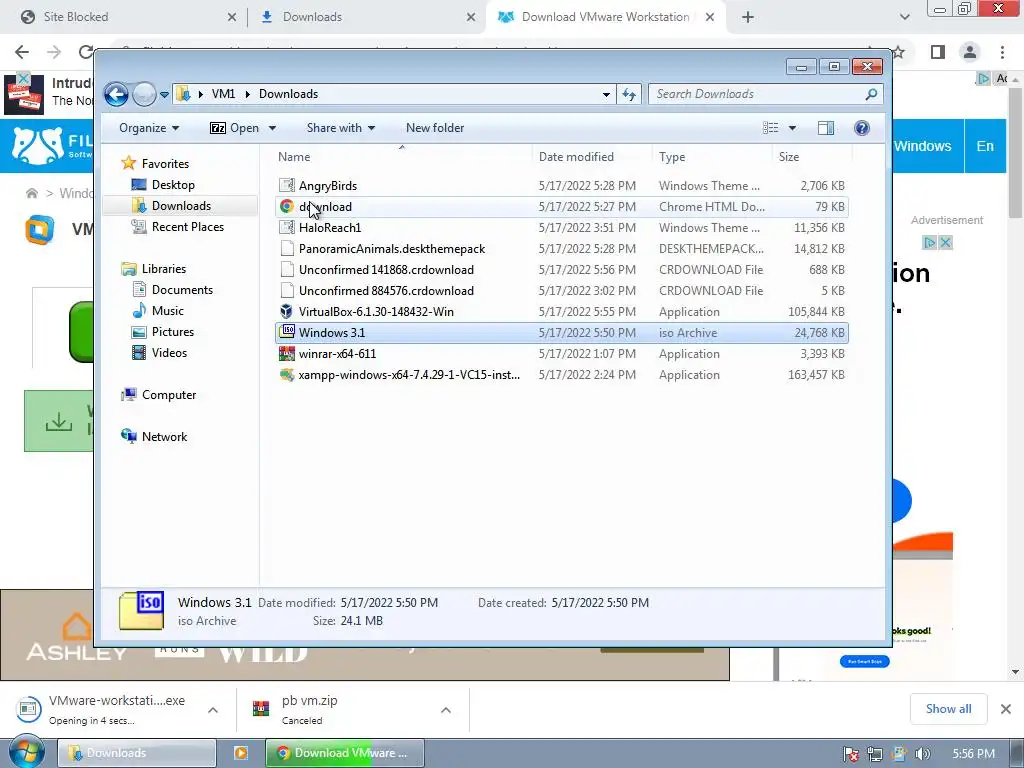
Task: Click Show all downloads button
Action: 948,709
